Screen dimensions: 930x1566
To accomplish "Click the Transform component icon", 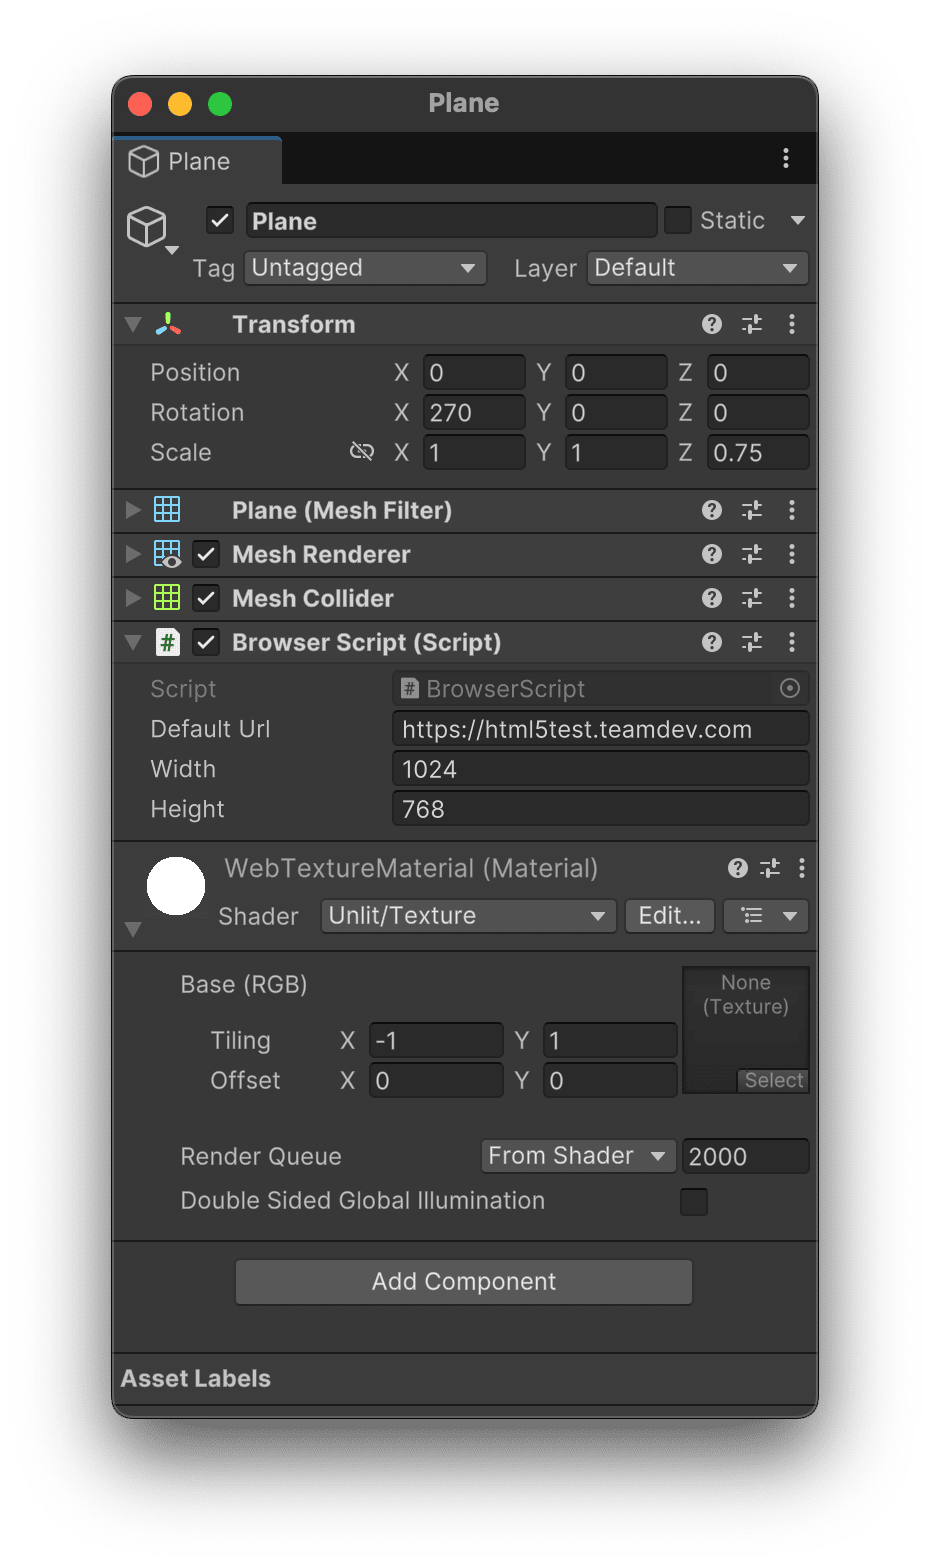I will (167, 323).
